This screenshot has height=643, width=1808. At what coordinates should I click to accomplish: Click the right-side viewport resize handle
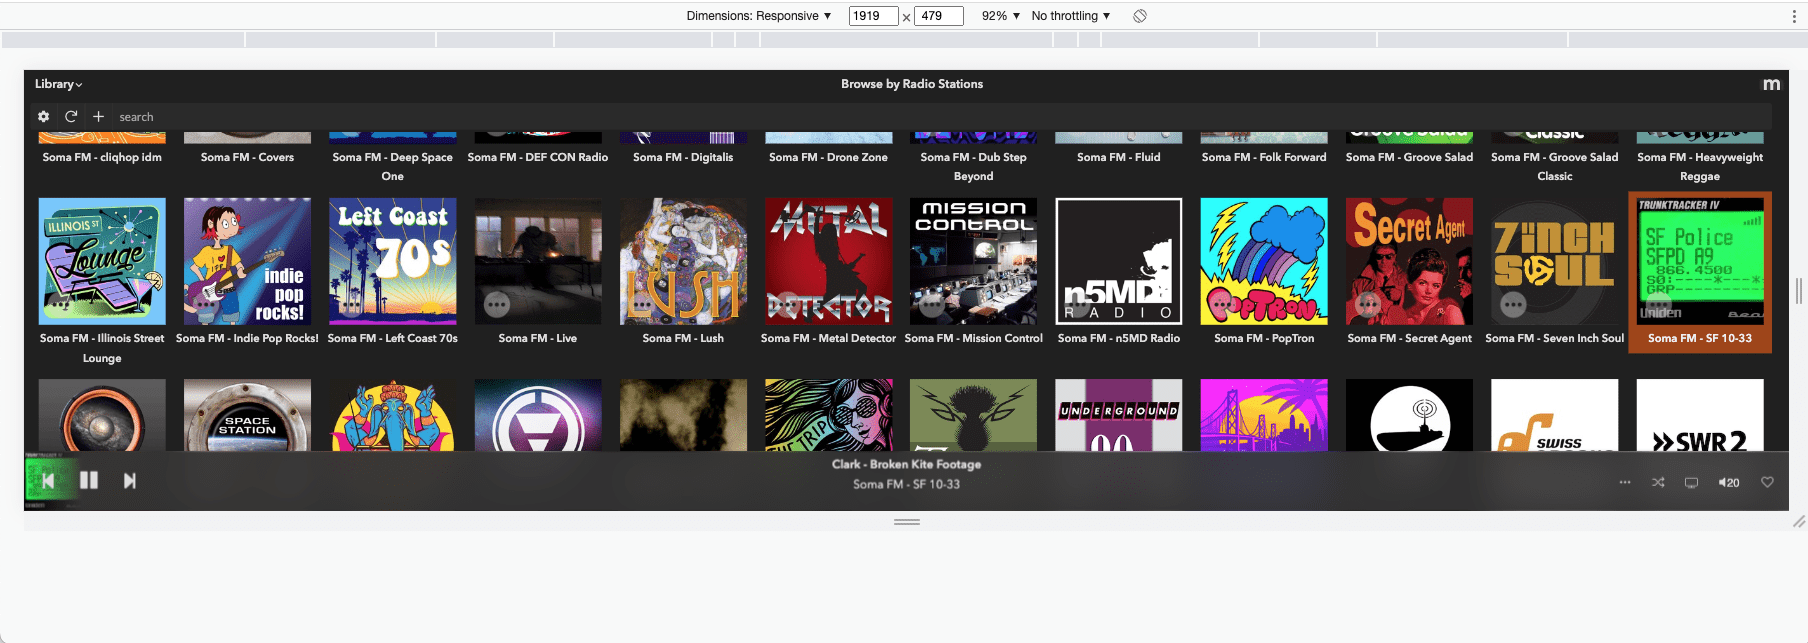tap(1798, 291)
